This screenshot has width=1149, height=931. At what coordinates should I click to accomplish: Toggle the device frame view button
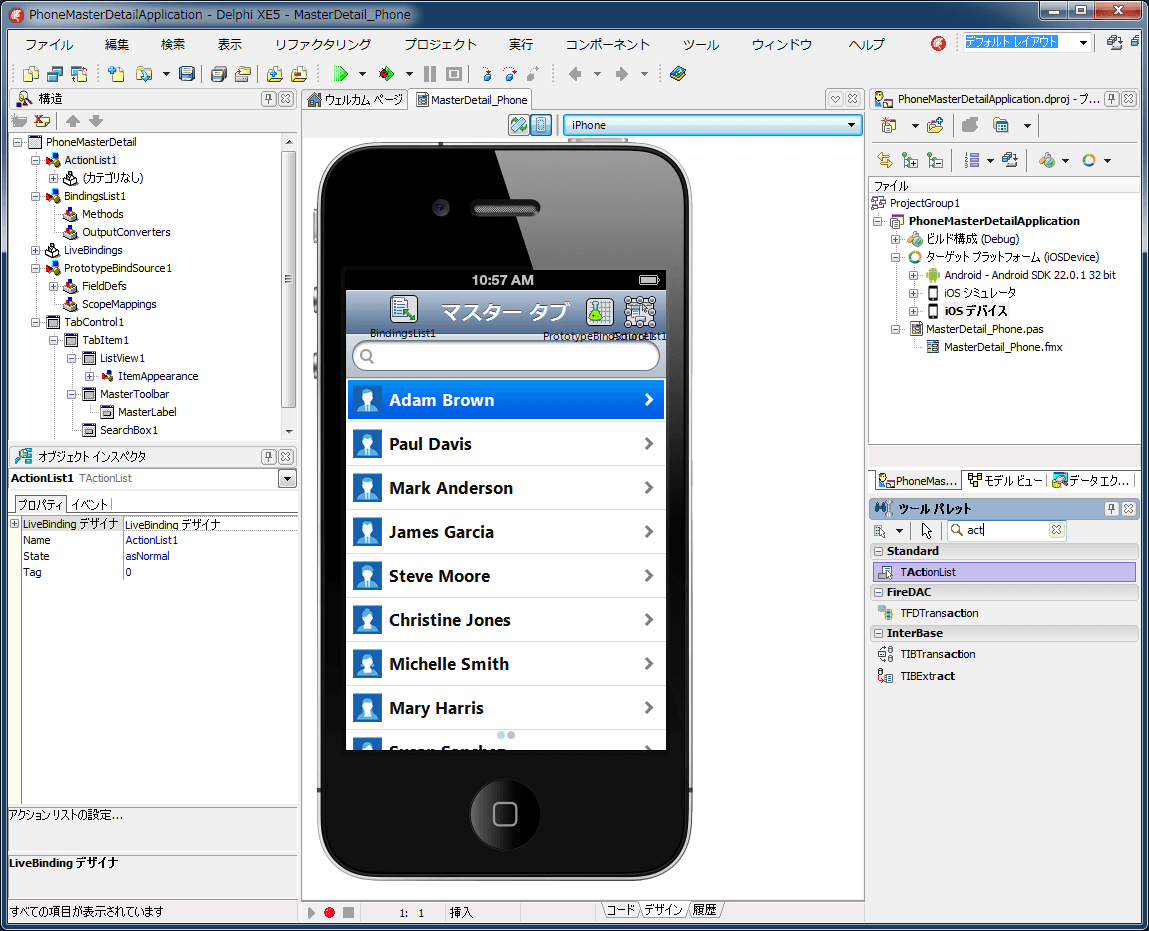pyautogui.click(x=541, y=125)
